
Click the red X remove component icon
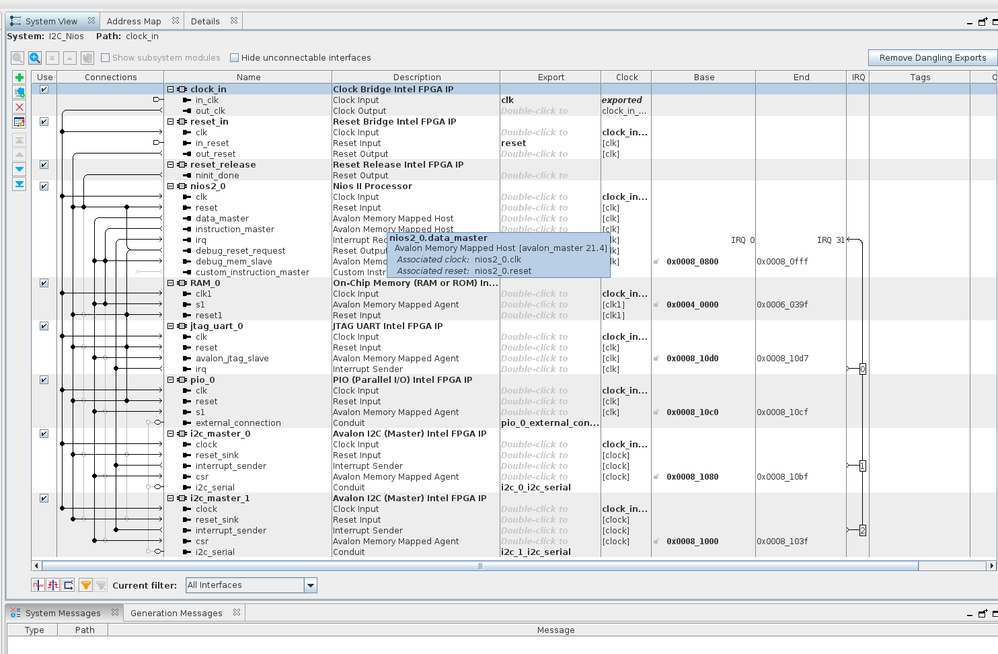(x=19, y=107)
